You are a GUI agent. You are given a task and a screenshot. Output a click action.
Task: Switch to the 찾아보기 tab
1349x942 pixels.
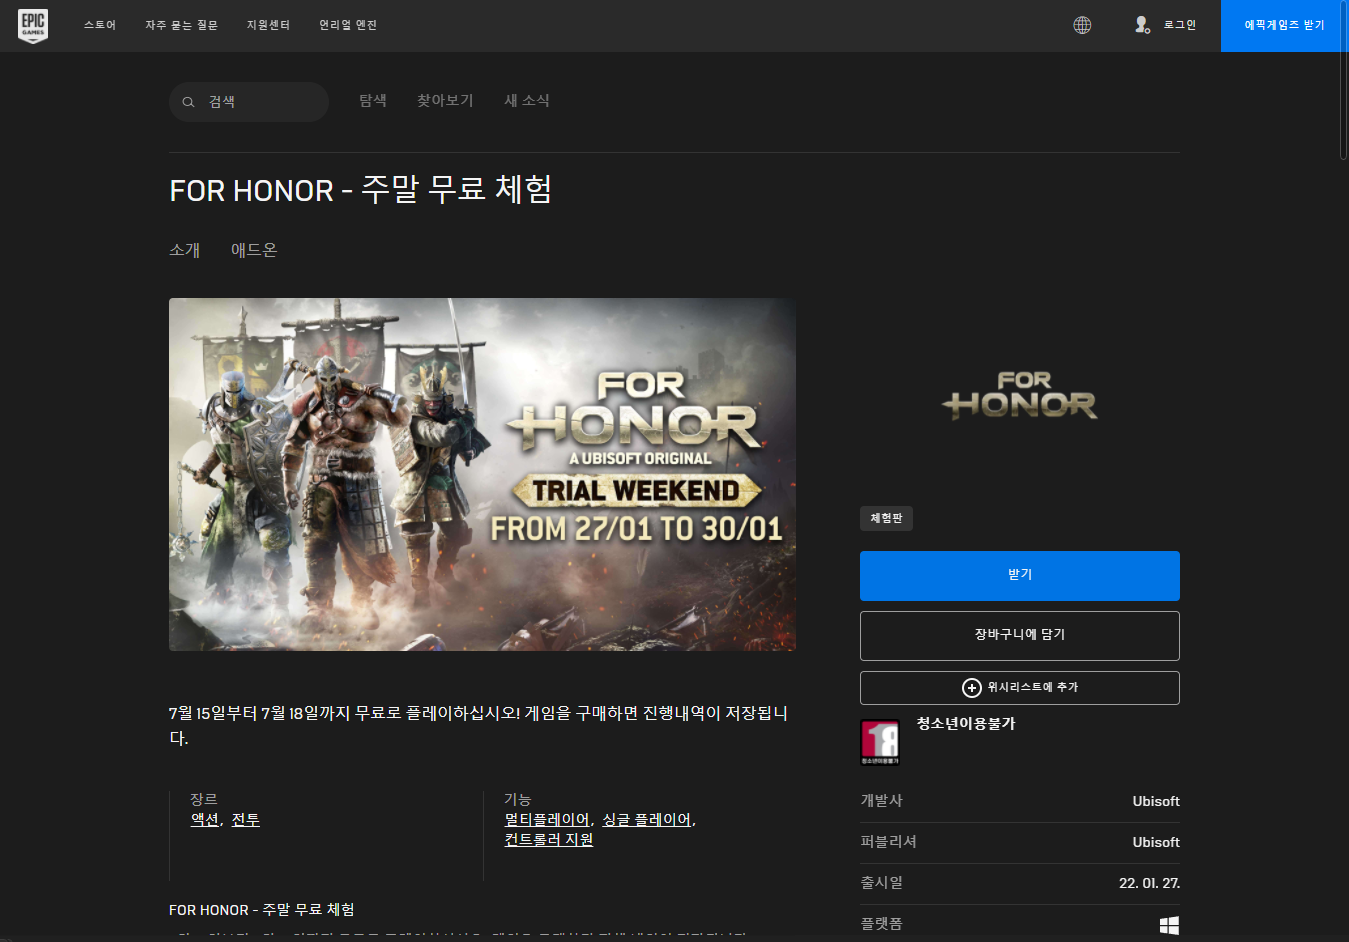tap(445, 101)
